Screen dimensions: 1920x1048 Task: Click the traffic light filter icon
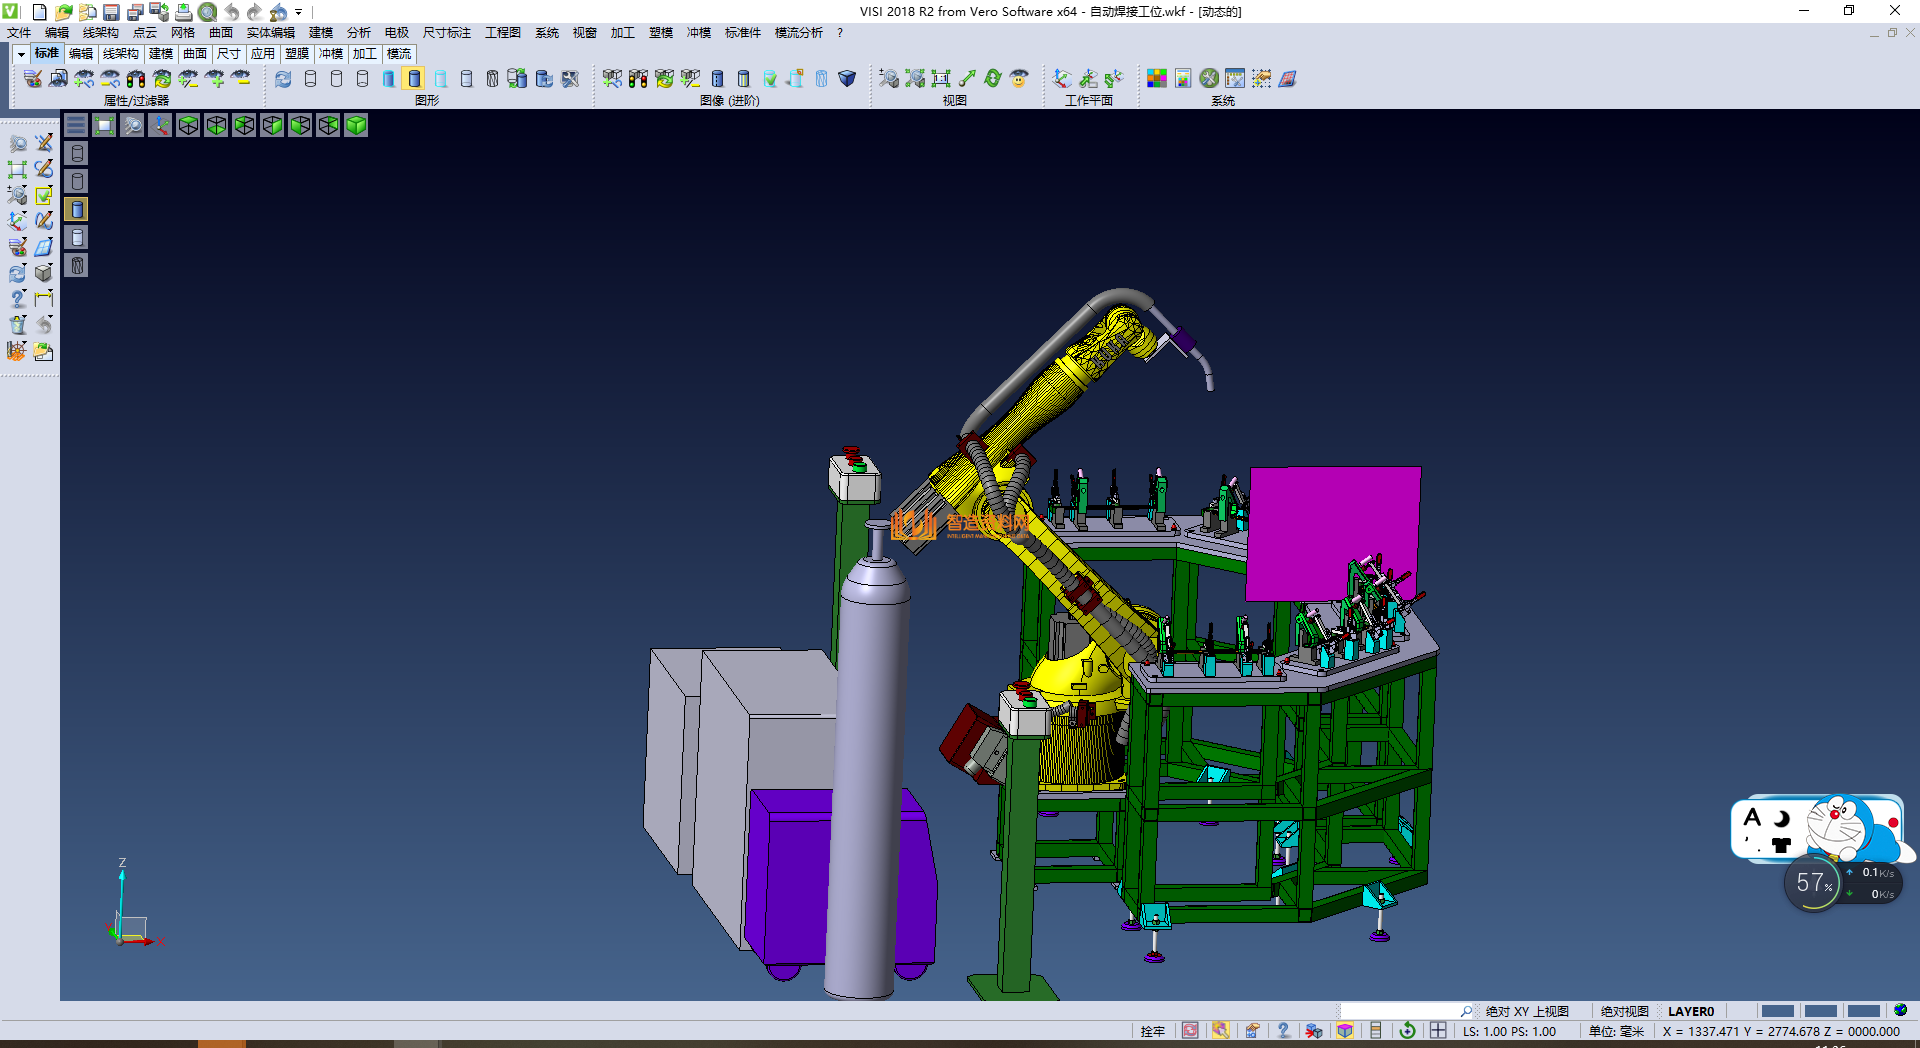click(136, 79)
